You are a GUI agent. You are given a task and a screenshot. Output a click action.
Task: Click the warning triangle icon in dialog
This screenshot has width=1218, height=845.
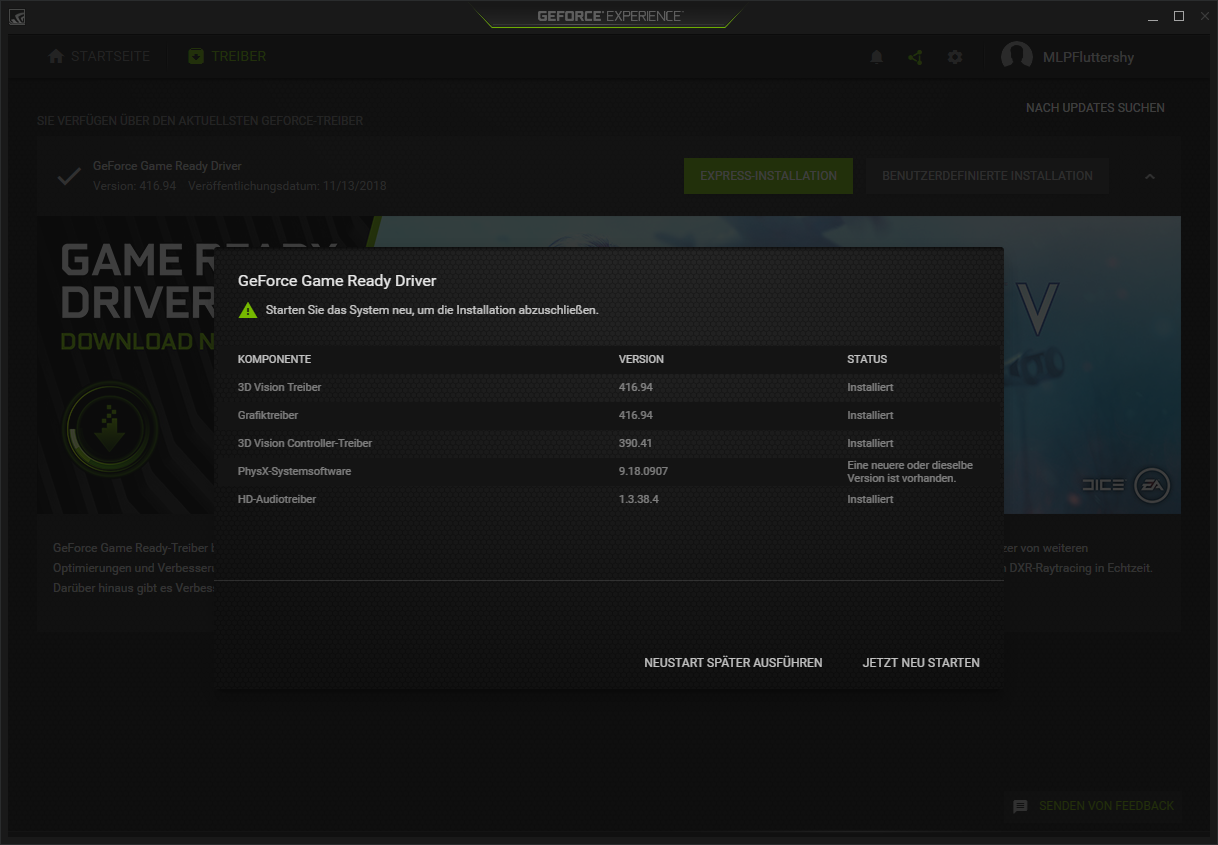coord(248,310)
